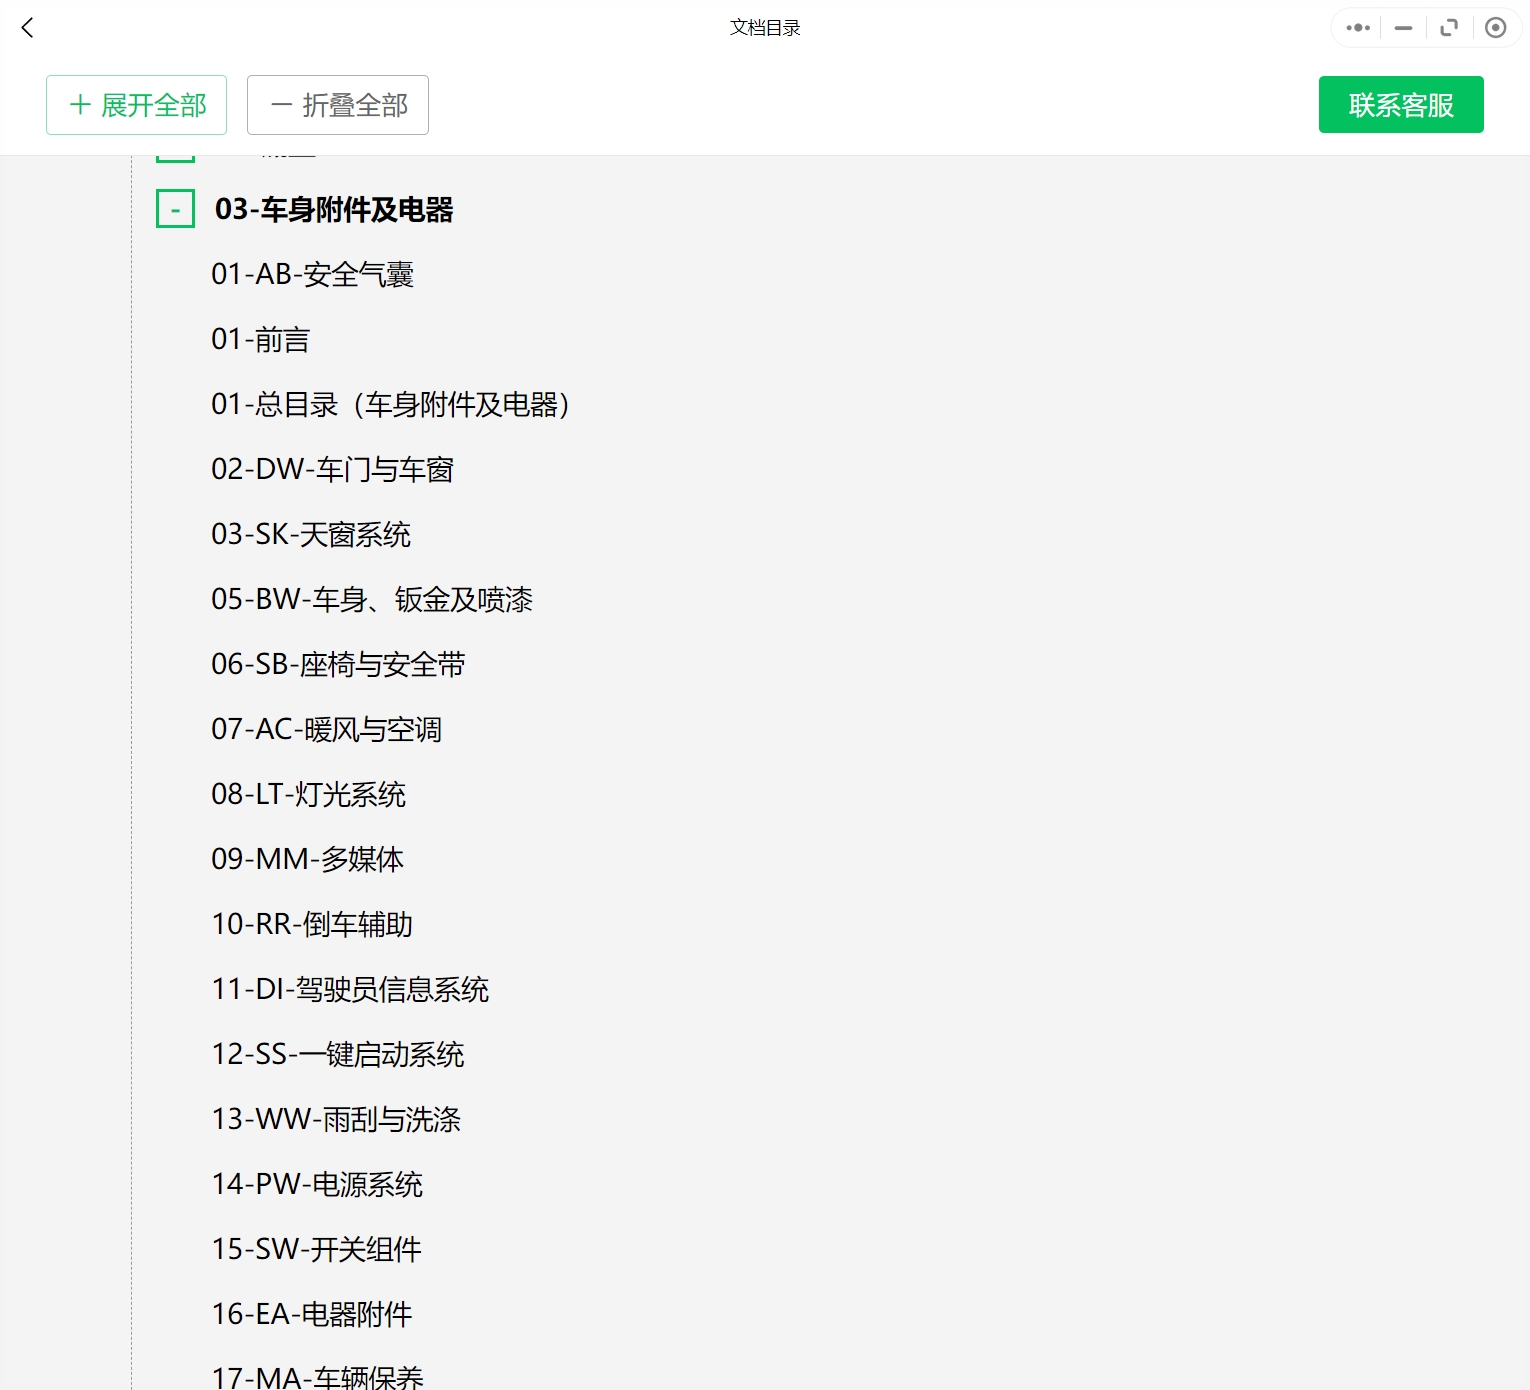Open the 01-AB-安全气囊 document
Image resolution: width=1530 pixels, height=1390 pixels.
pos(315,274)
